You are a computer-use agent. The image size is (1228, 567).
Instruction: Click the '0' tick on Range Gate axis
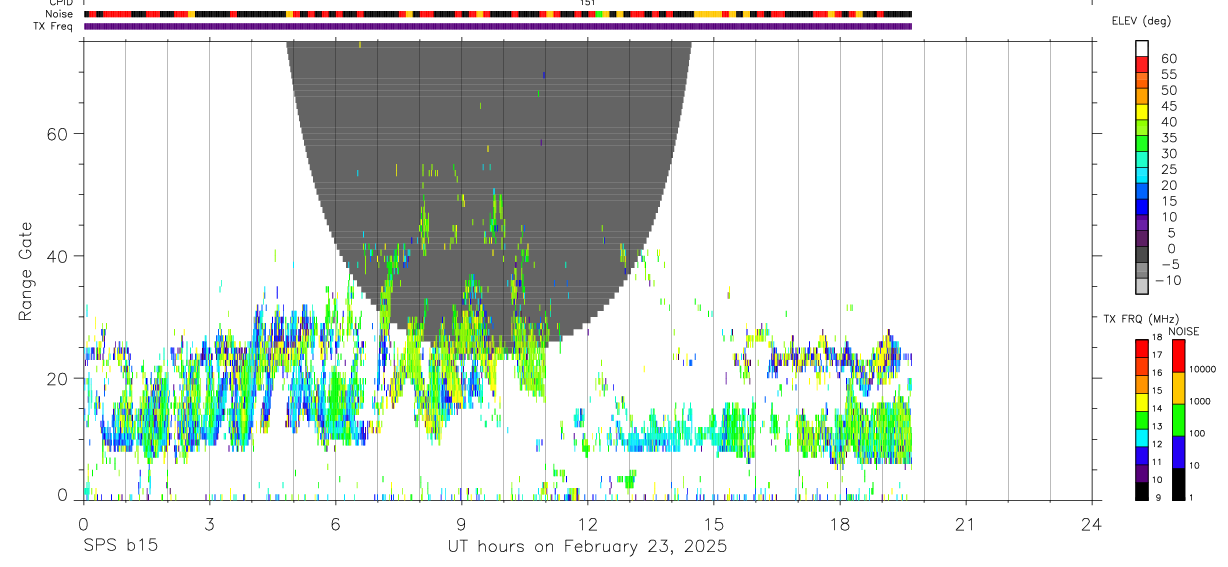[62, 494]
